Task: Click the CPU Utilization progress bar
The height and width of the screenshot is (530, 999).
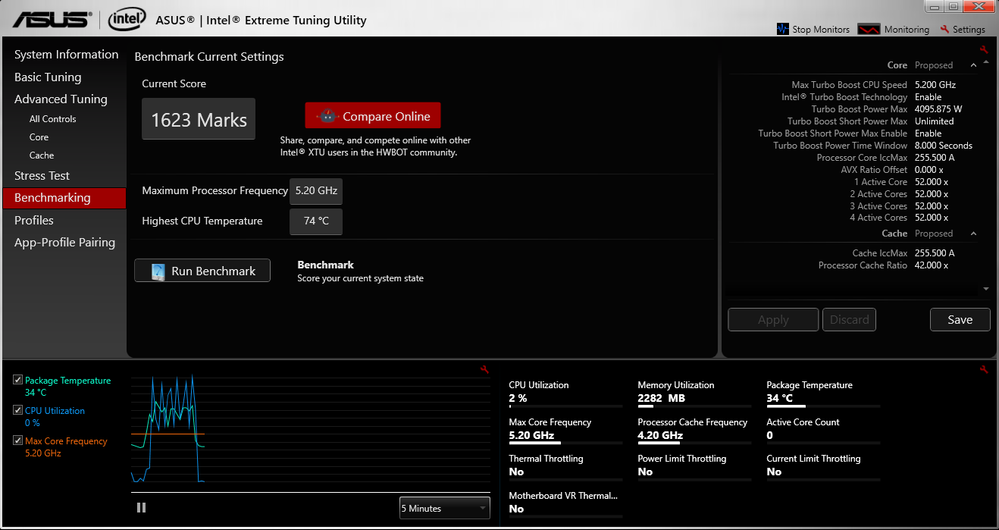Action: click(x=565, y=406)
